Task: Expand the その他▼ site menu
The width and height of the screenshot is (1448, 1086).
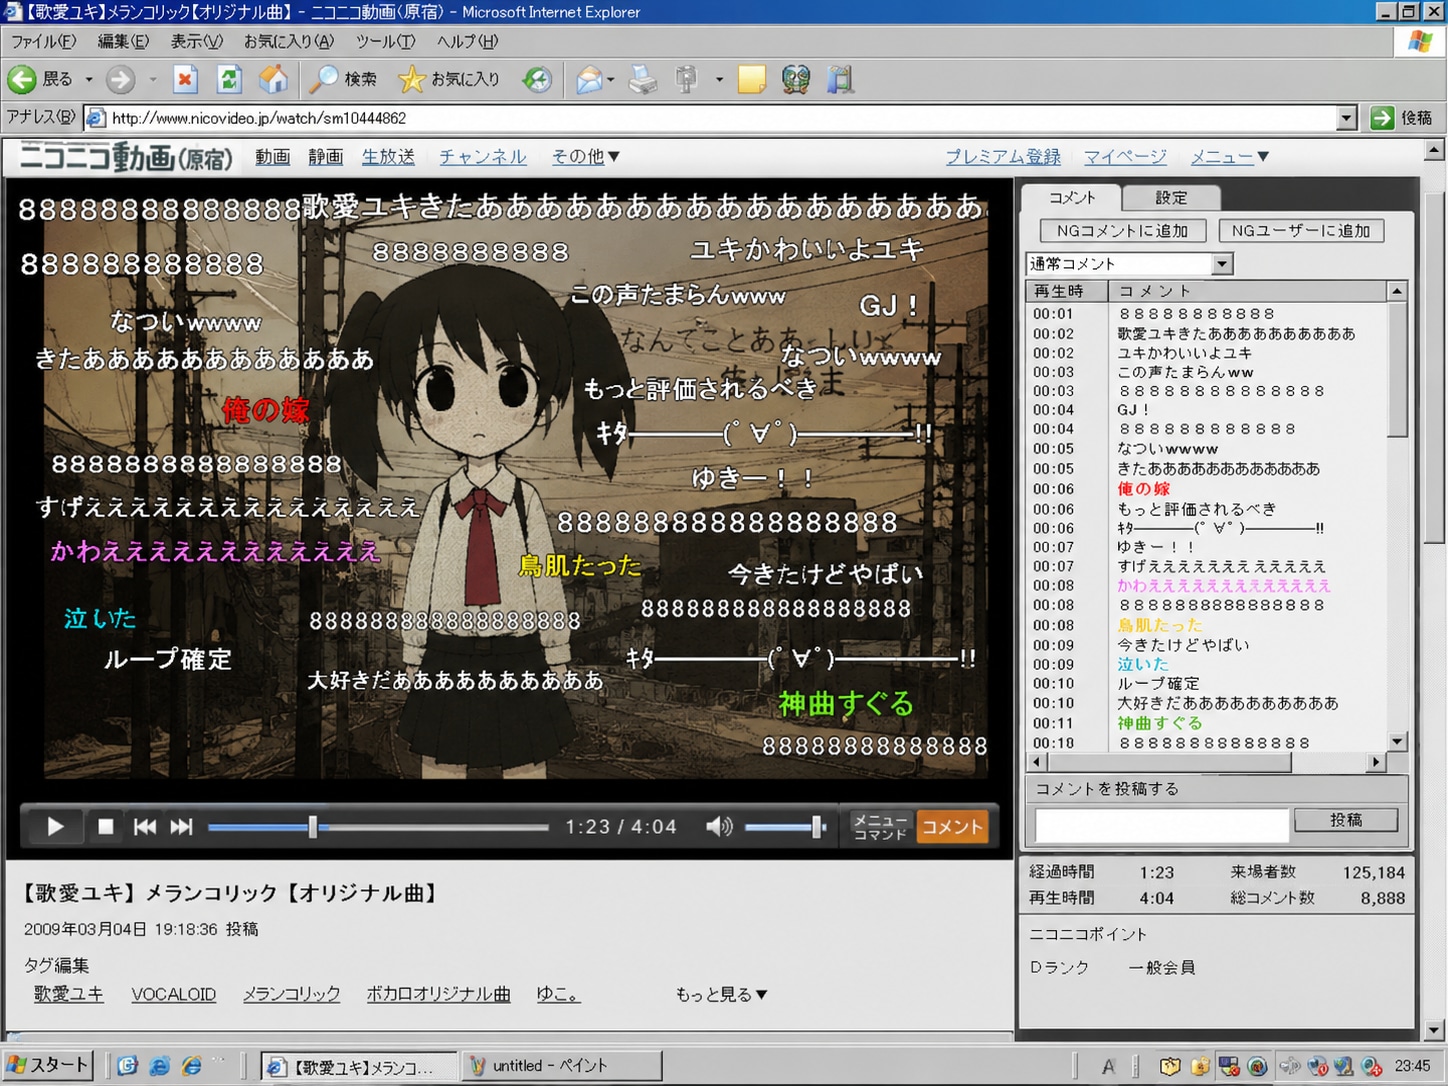Action: pos(586,157)
